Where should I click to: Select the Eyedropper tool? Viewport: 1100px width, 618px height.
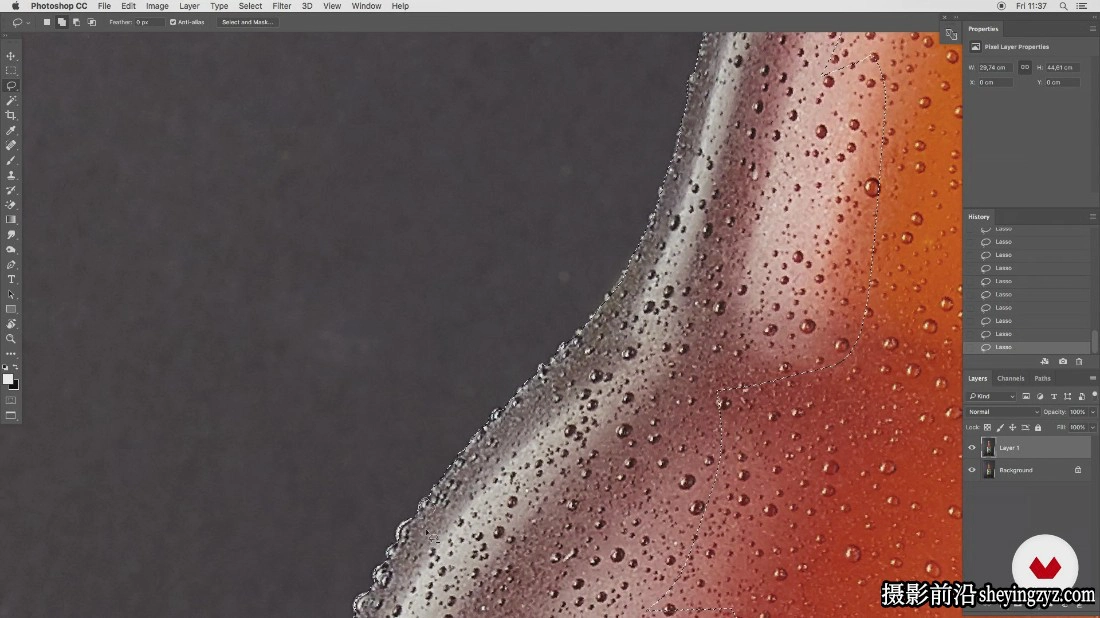pyautogui.click(x=11, y=130)
